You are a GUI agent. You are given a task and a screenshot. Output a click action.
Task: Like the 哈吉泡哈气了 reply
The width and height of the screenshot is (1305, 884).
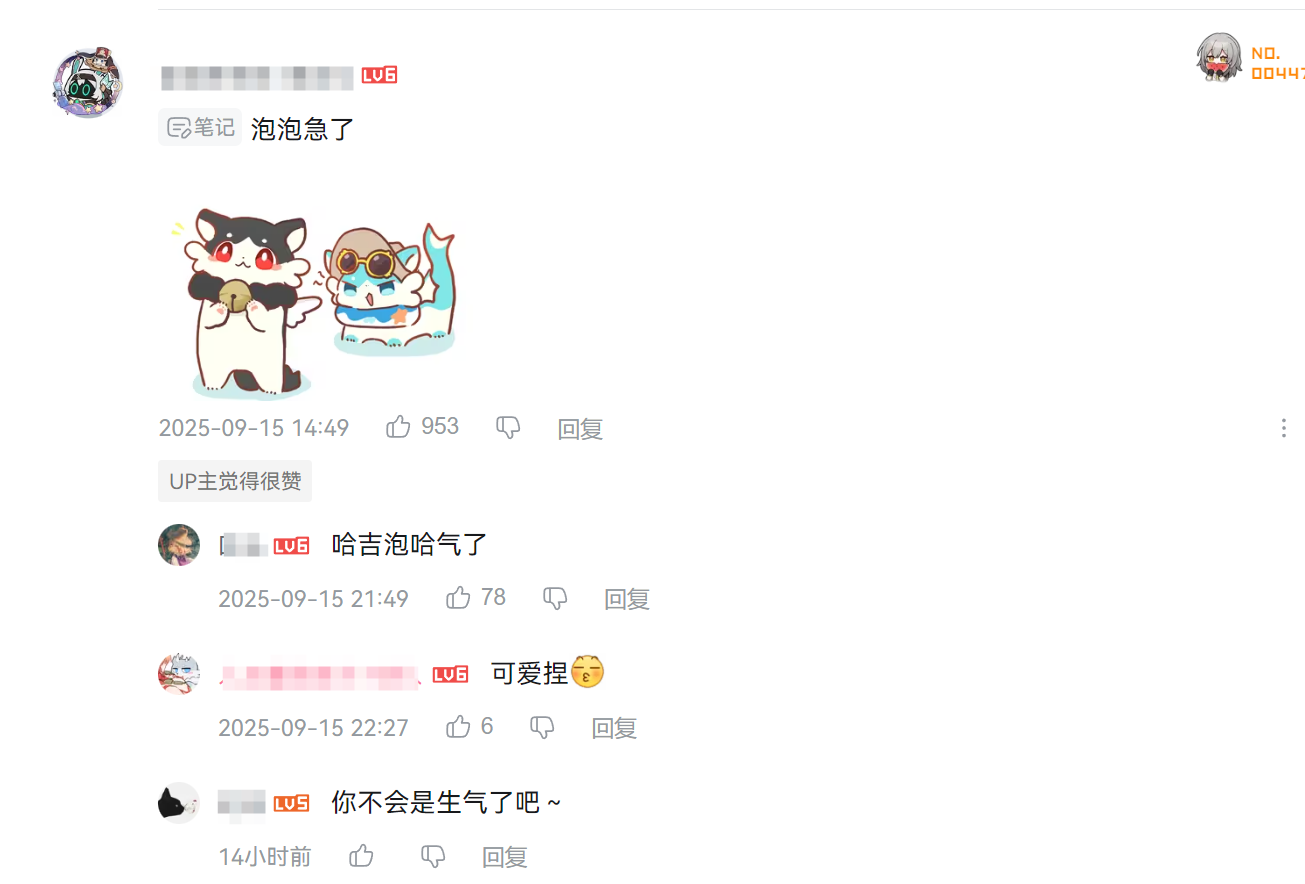[x=458, y=598]
